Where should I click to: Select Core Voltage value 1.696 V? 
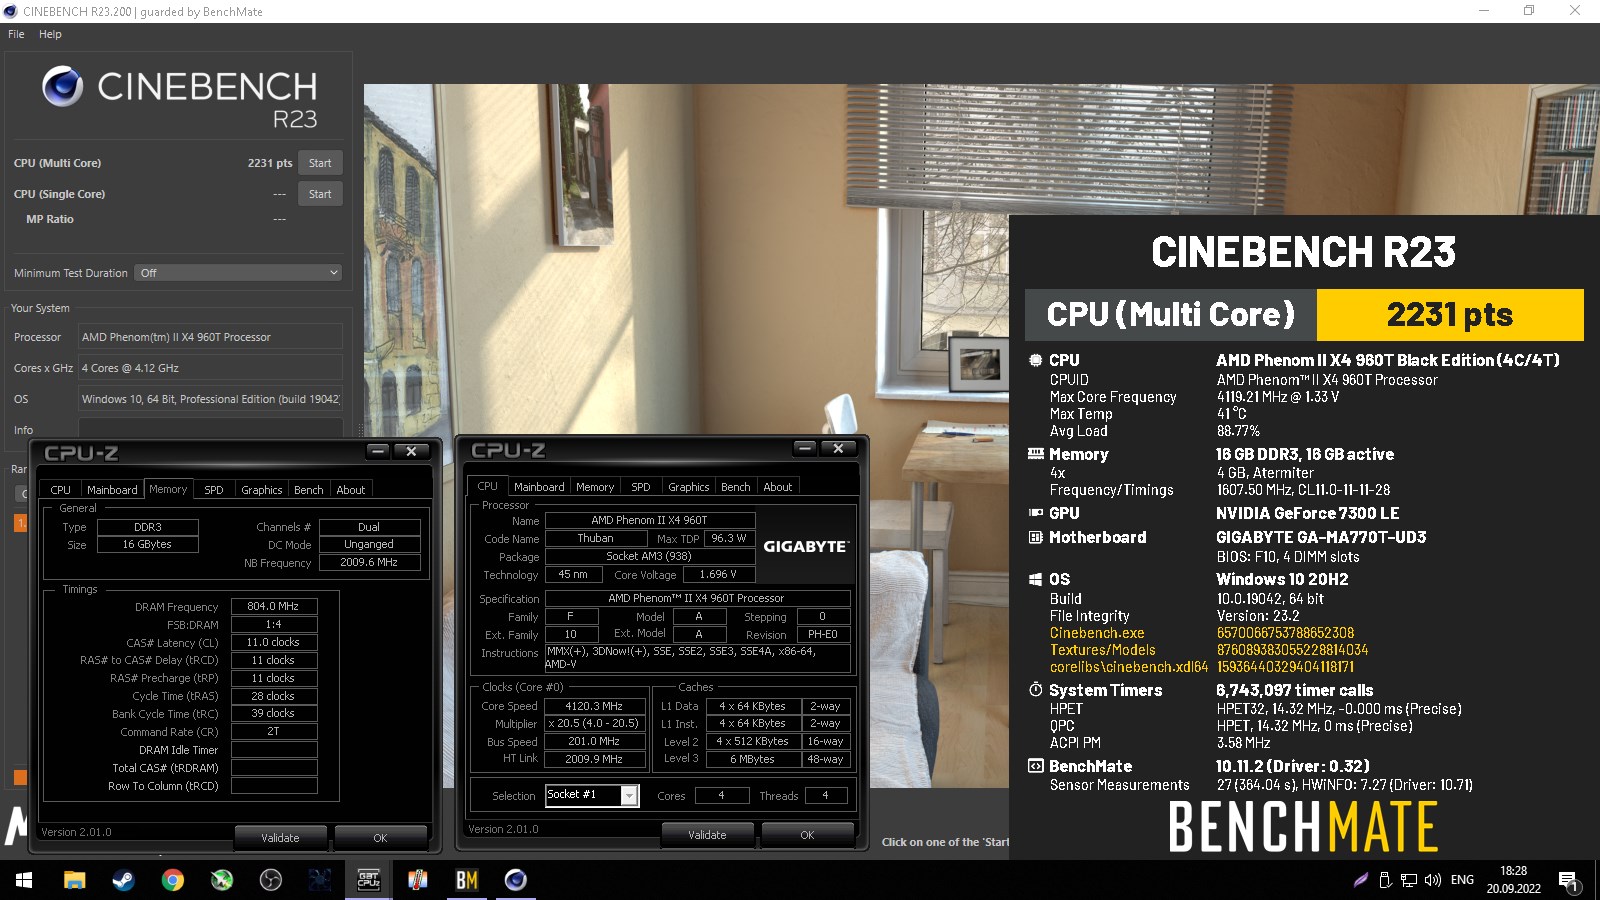[718, 574]
